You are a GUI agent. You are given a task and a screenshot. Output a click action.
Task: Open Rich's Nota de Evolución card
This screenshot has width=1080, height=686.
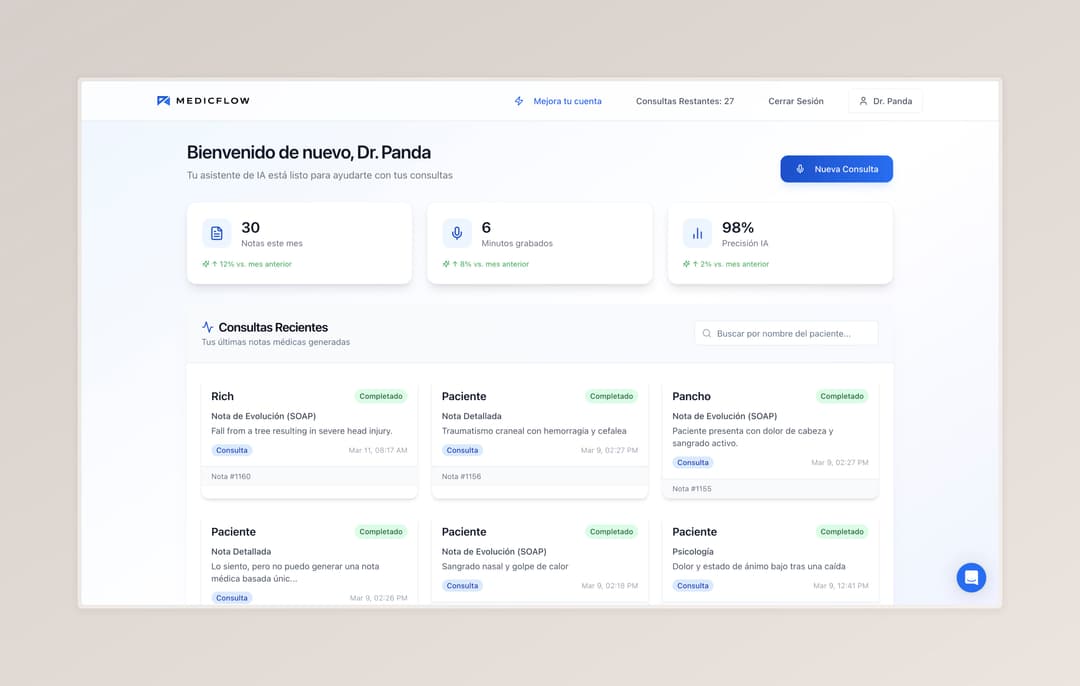click(x=309, y=423)
